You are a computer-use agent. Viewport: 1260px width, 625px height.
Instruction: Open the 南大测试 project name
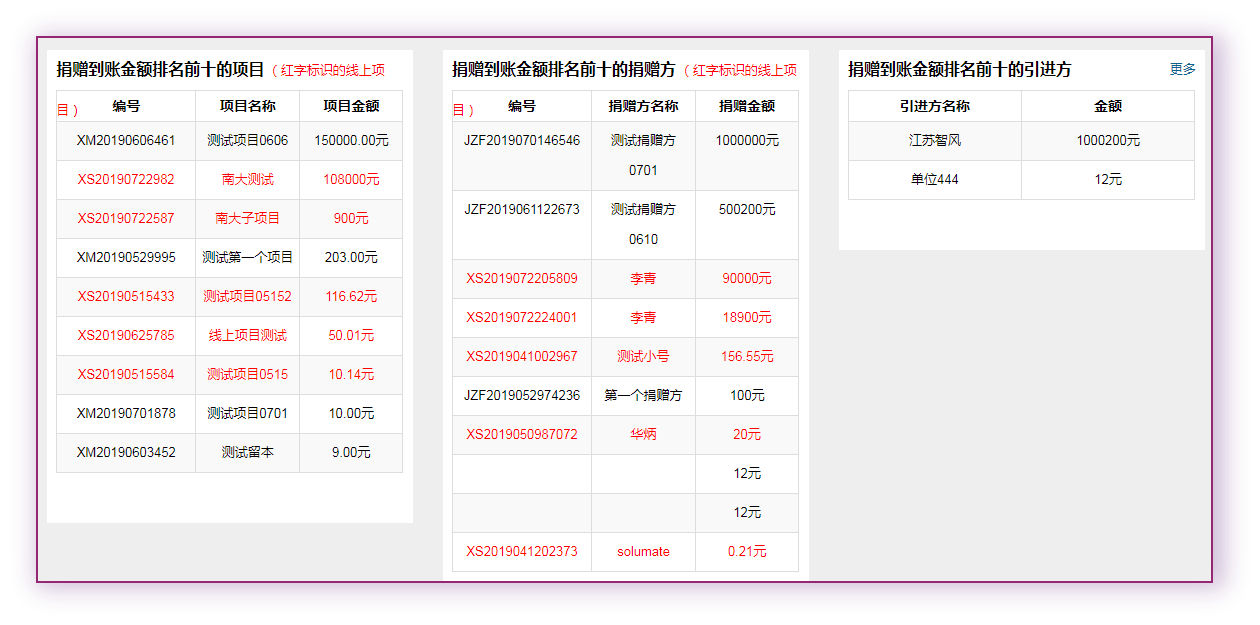(x=247, y=180)
